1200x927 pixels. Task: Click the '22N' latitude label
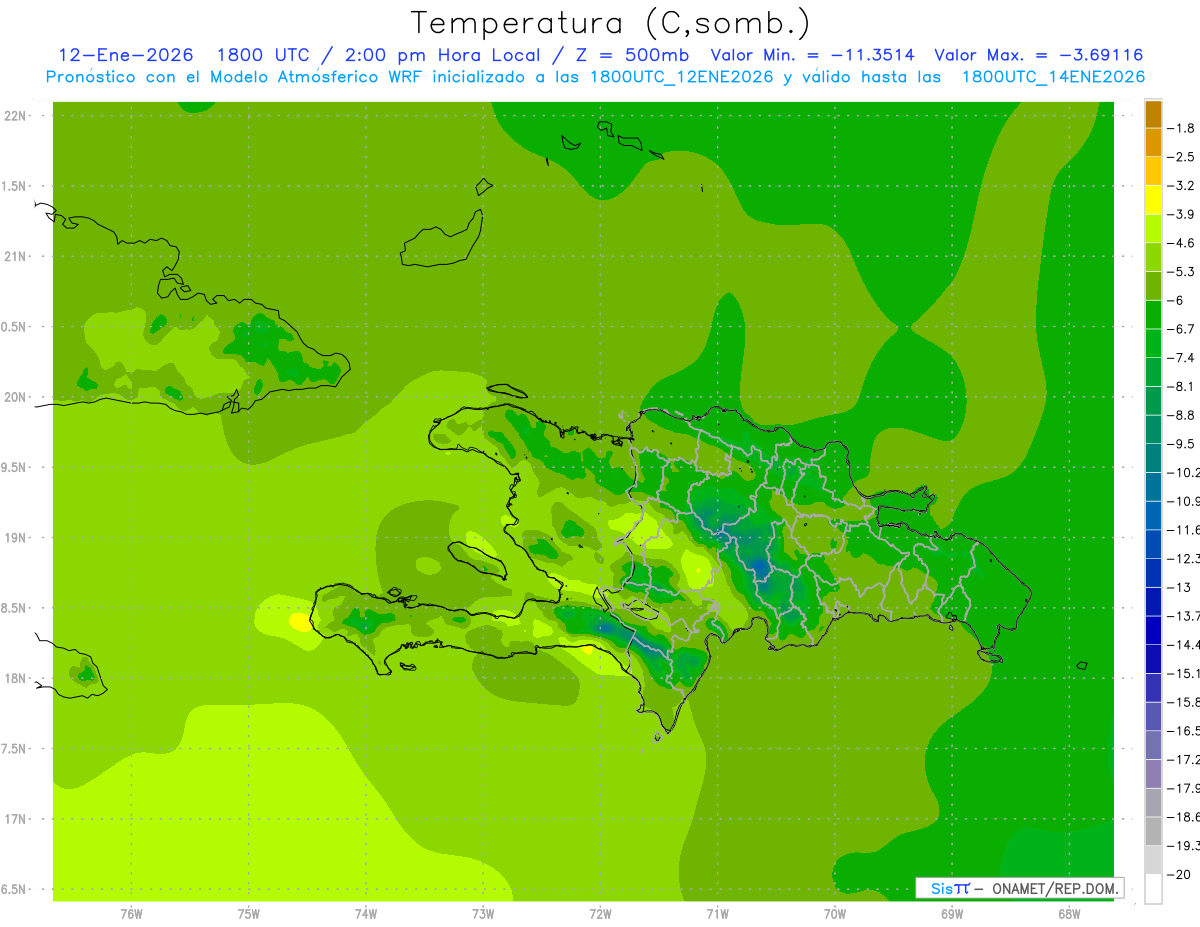pyautogui.click(x=17, y=116)
